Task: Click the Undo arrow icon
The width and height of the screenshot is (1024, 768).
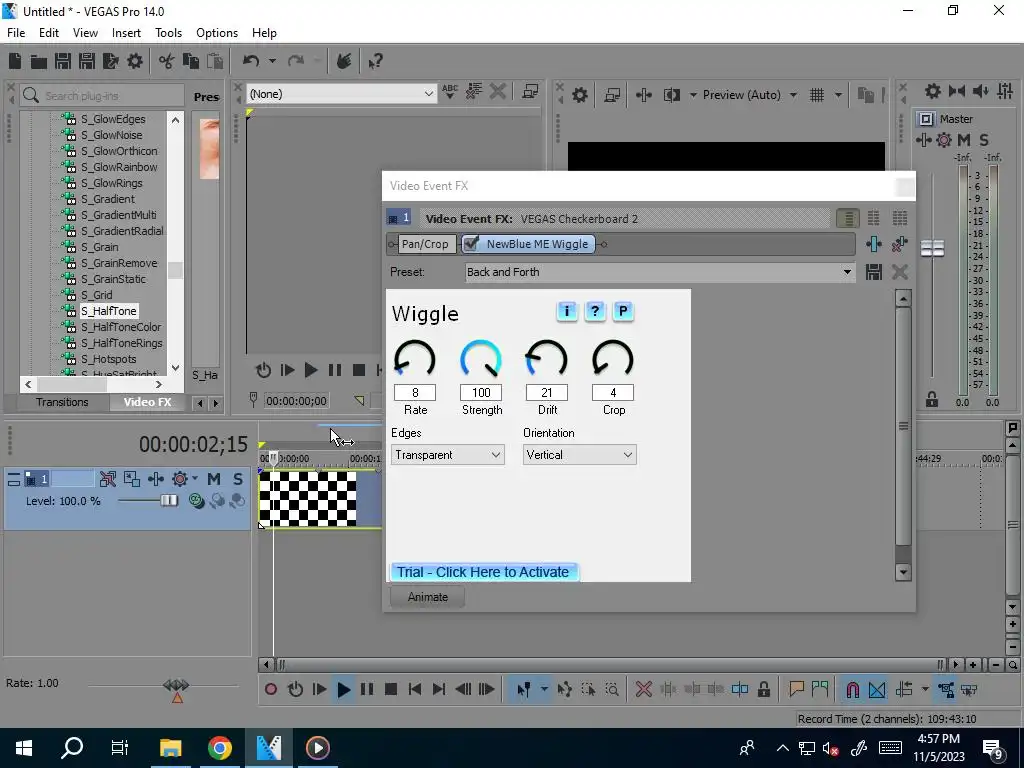Action: [x=251, y=61]
